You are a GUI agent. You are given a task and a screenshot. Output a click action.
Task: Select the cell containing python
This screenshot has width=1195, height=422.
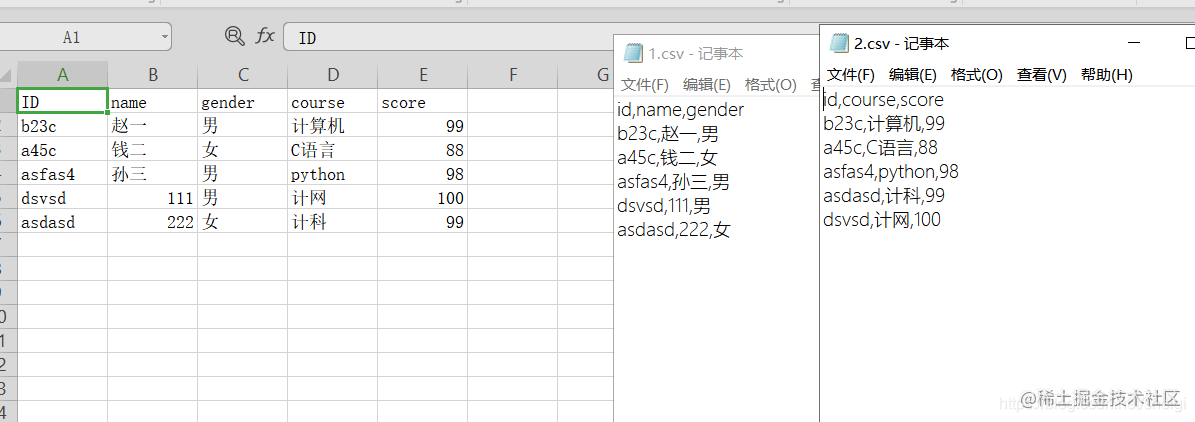tap(332, 175)
